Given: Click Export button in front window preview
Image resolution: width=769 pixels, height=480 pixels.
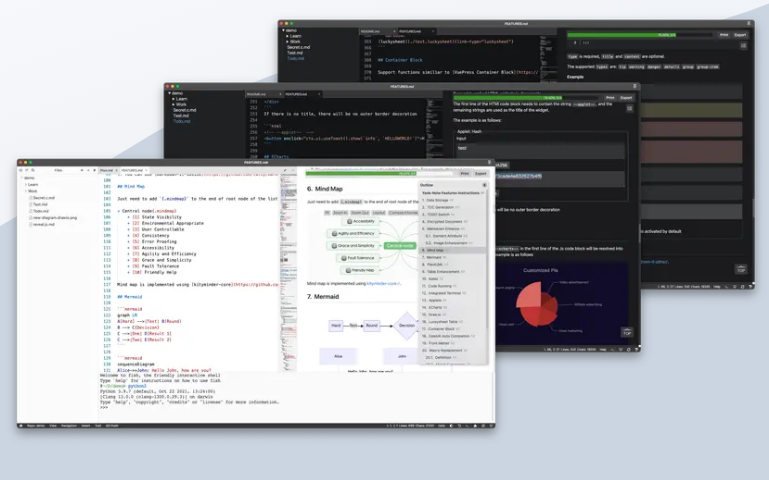Looking at the screenshot, I should (x=481, y=174).
